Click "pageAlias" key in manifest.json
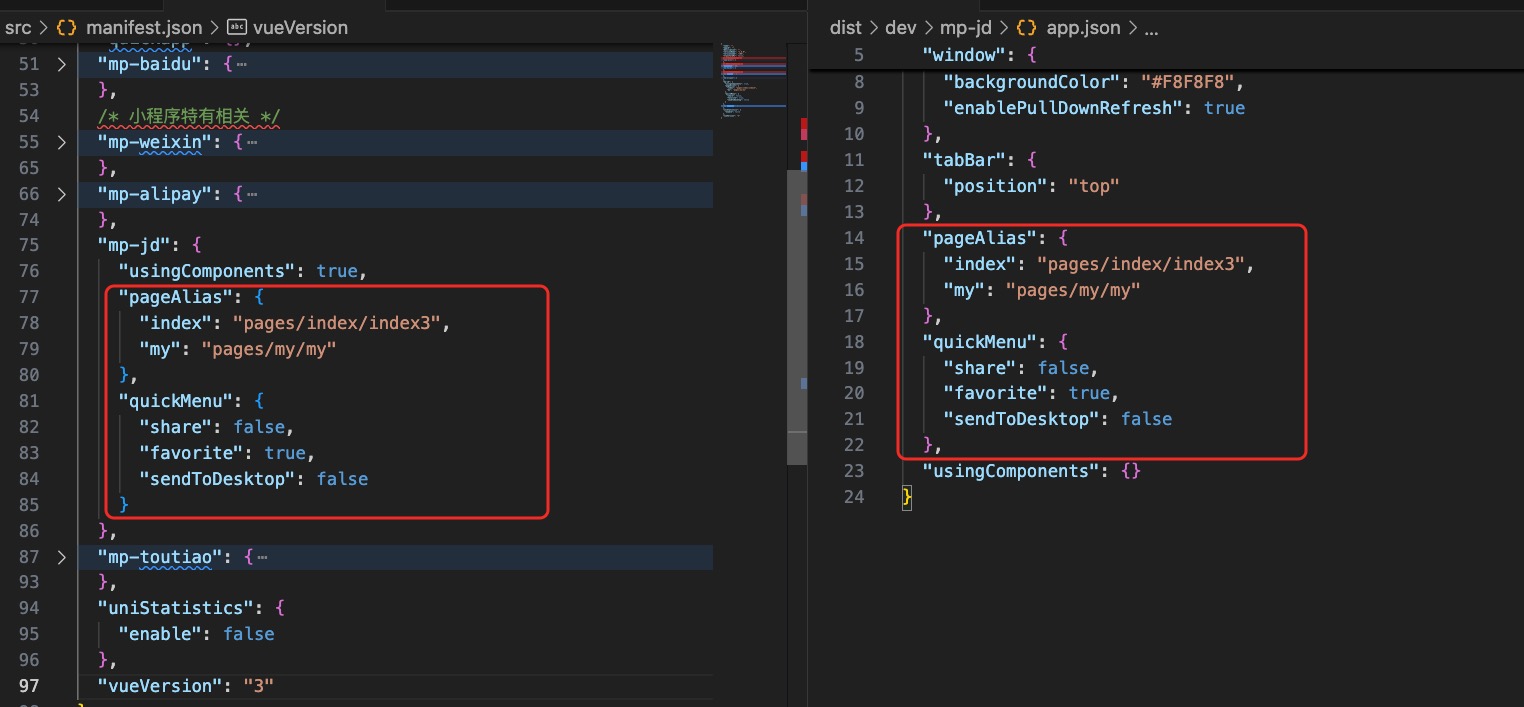 click(176, 297)
